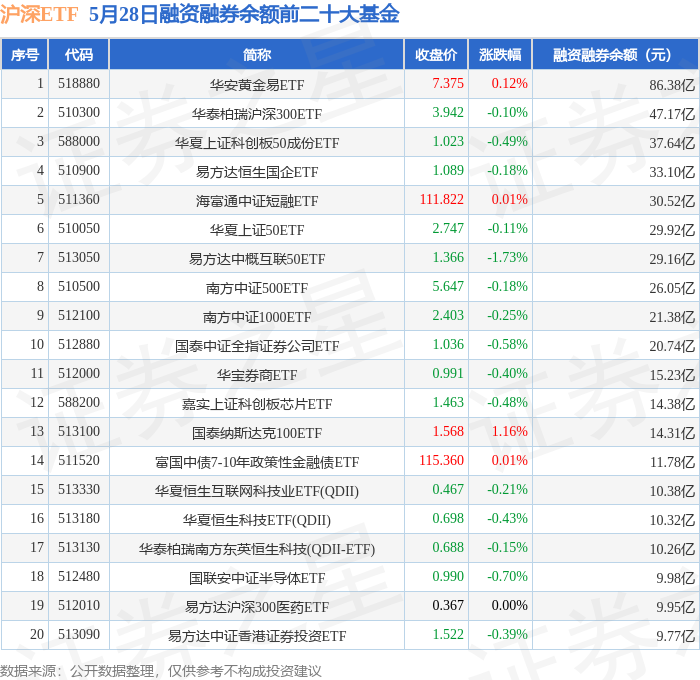Select the fund code 588000
Screen dimensions: 700x680
pyautogui.click(x=79, y=142)
